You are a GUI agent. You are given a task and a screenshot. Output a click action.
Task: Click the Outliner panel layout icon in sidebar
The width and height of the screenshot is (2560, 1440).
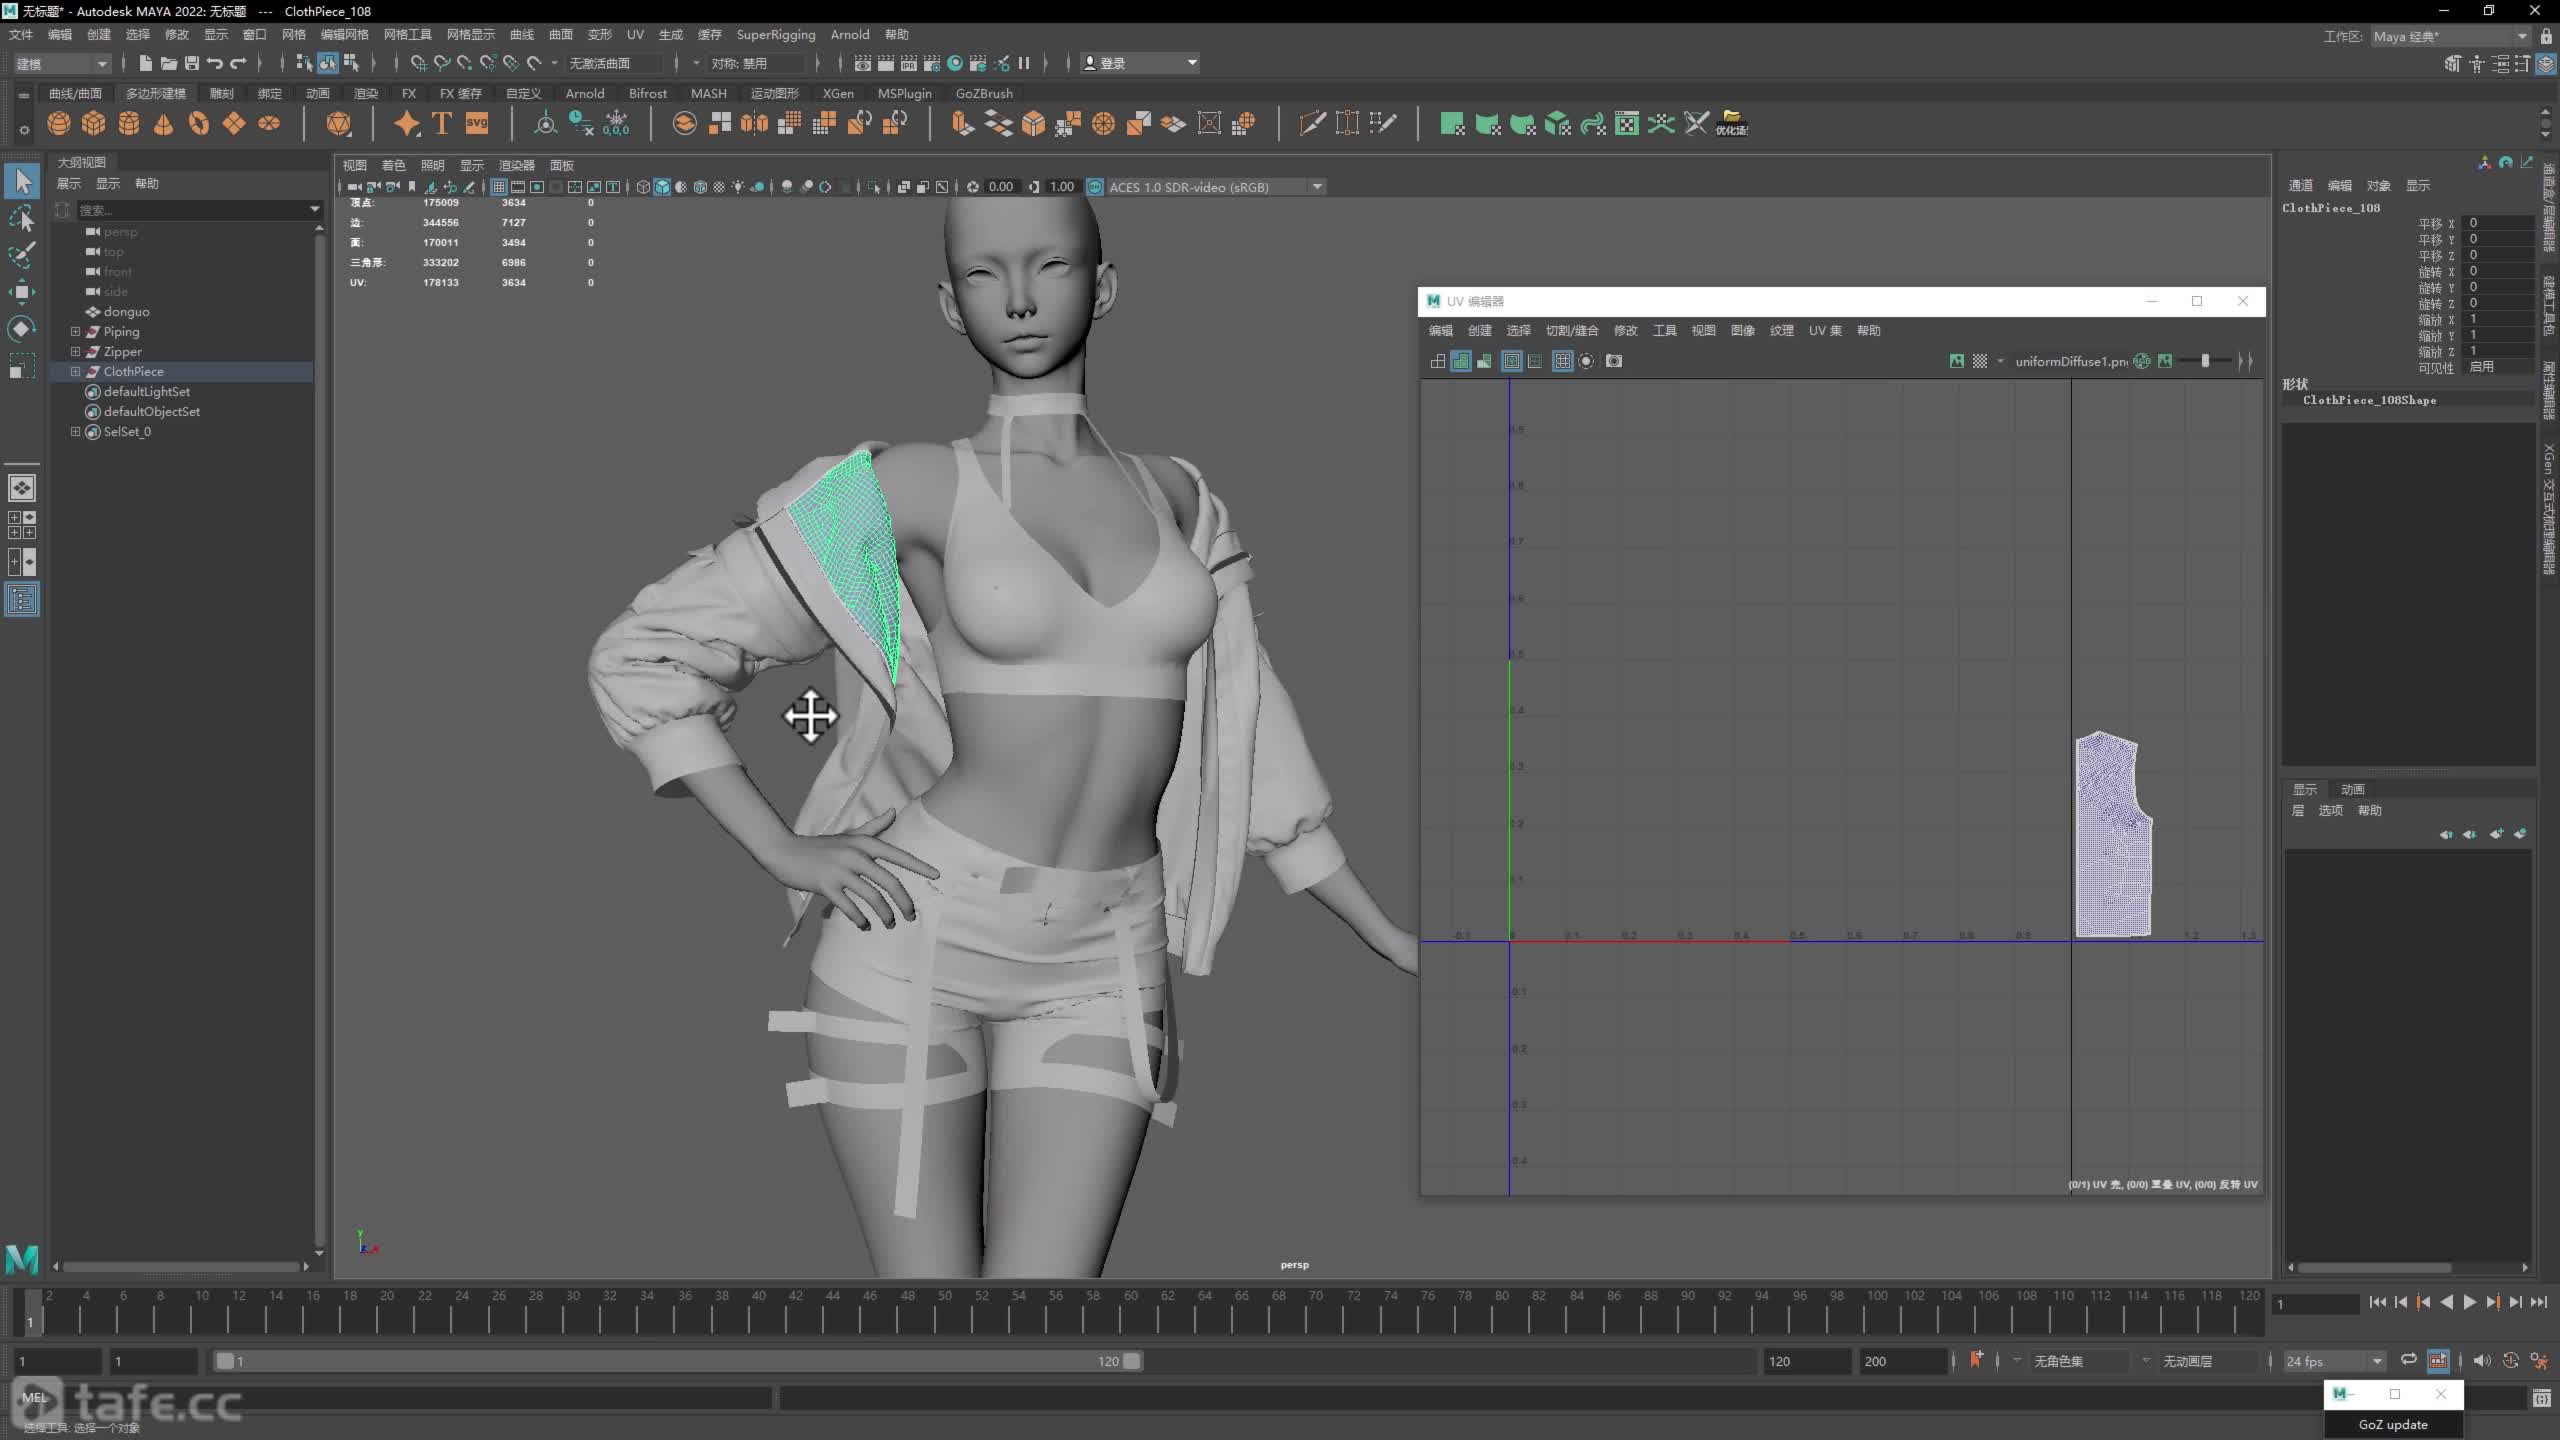[x=21, y=600]
